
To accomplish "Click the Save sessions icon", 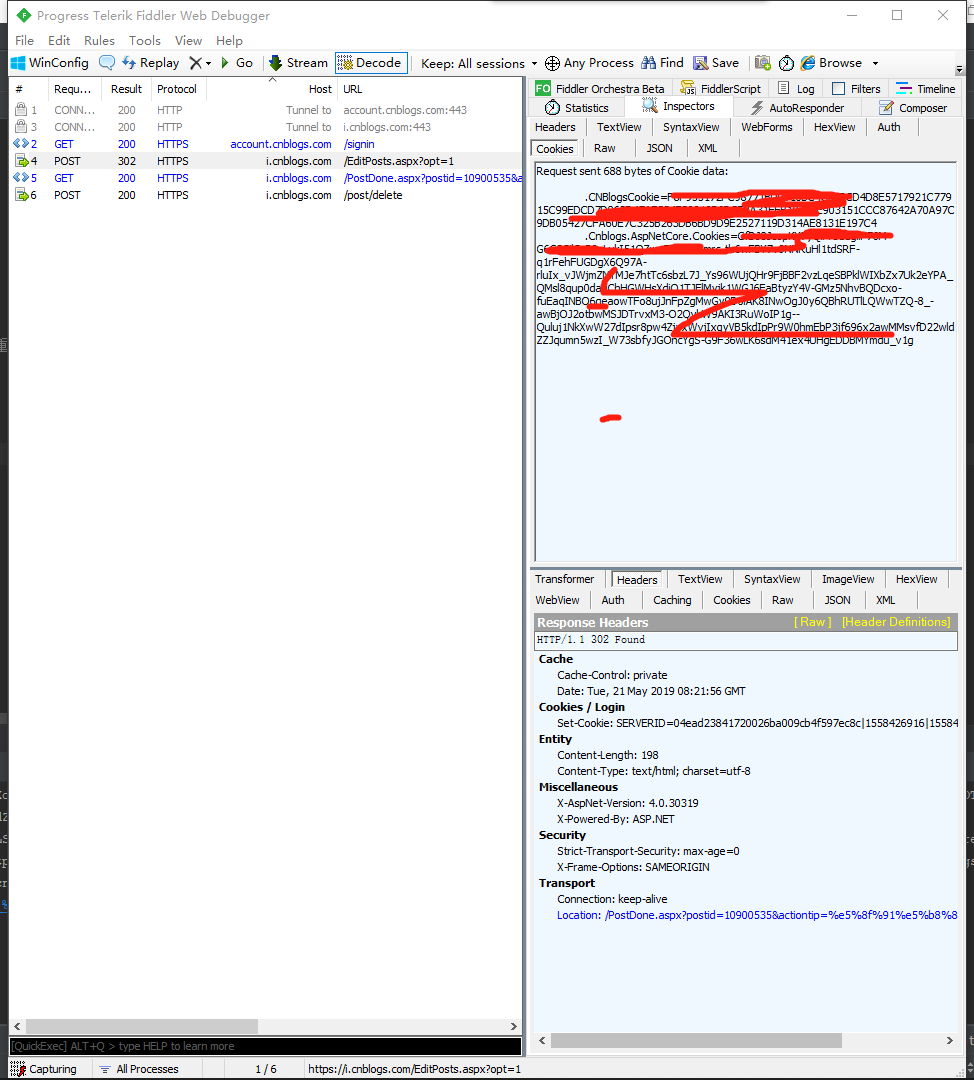I will (701, 63).
